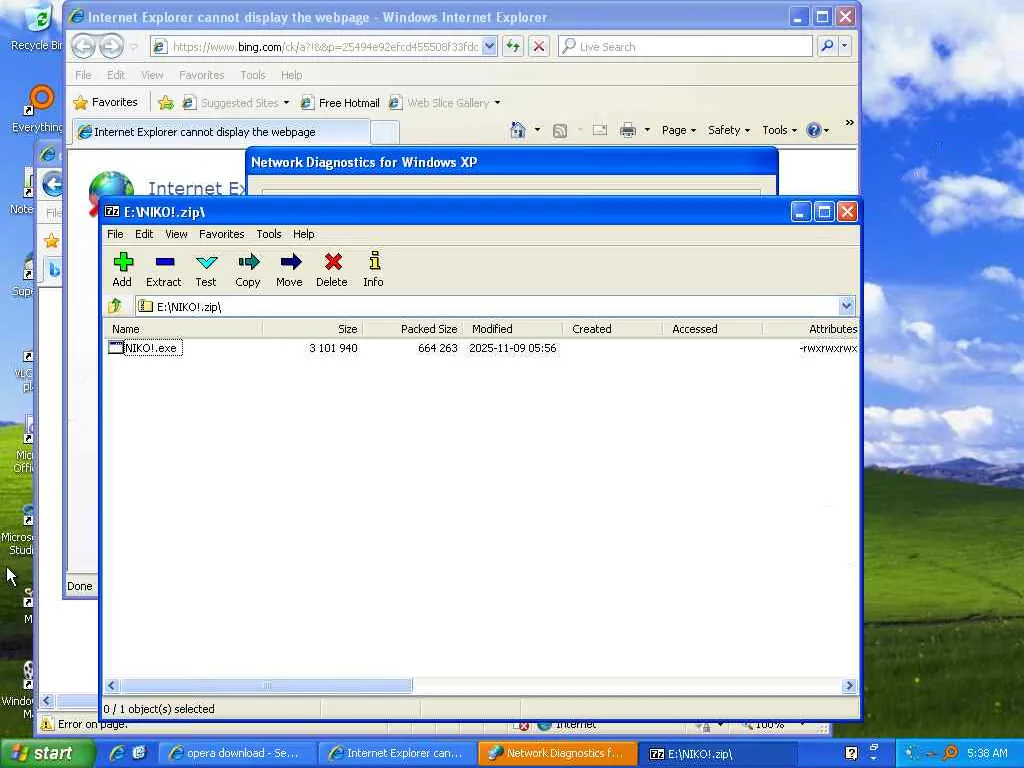Click the IE Stop loading icon
The width and height of the screenshot is (1024, 768).
point(539,46)
